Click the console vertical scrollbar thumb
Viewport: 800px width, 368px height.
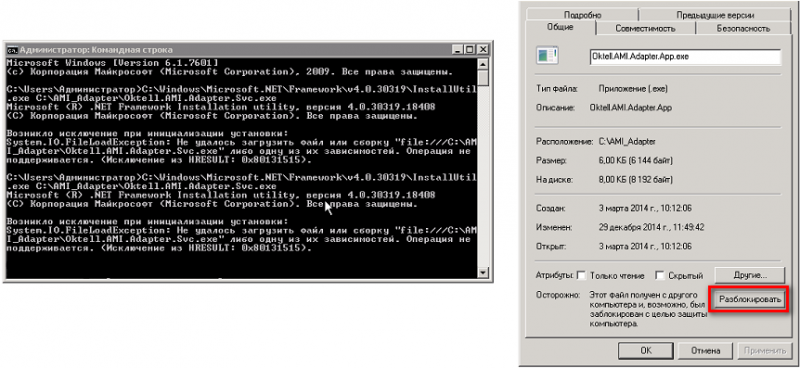click(x=483, y=77)
